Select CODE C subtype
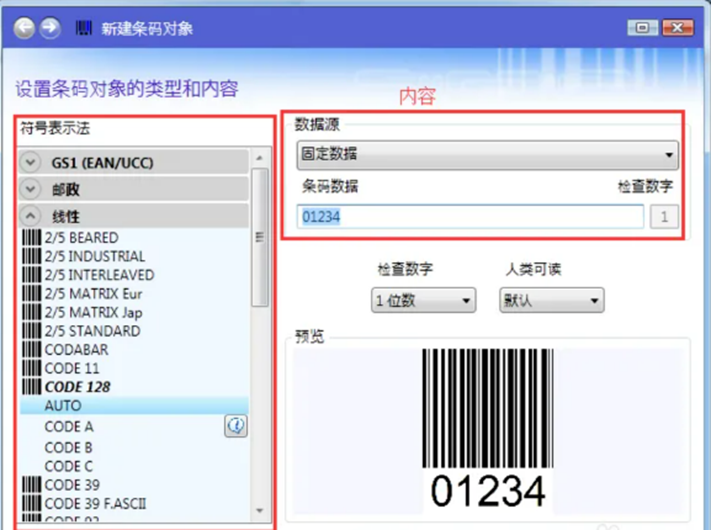 (68, 466)
